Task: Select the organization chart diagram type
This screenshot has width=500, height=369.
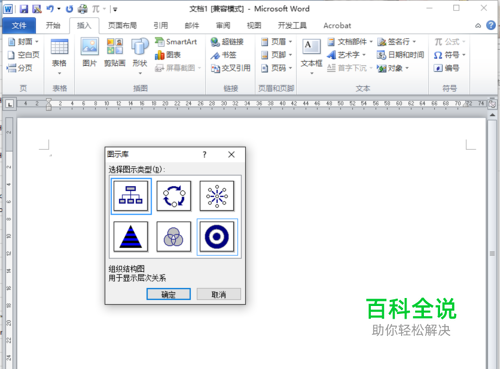Action: coord(131,196)
